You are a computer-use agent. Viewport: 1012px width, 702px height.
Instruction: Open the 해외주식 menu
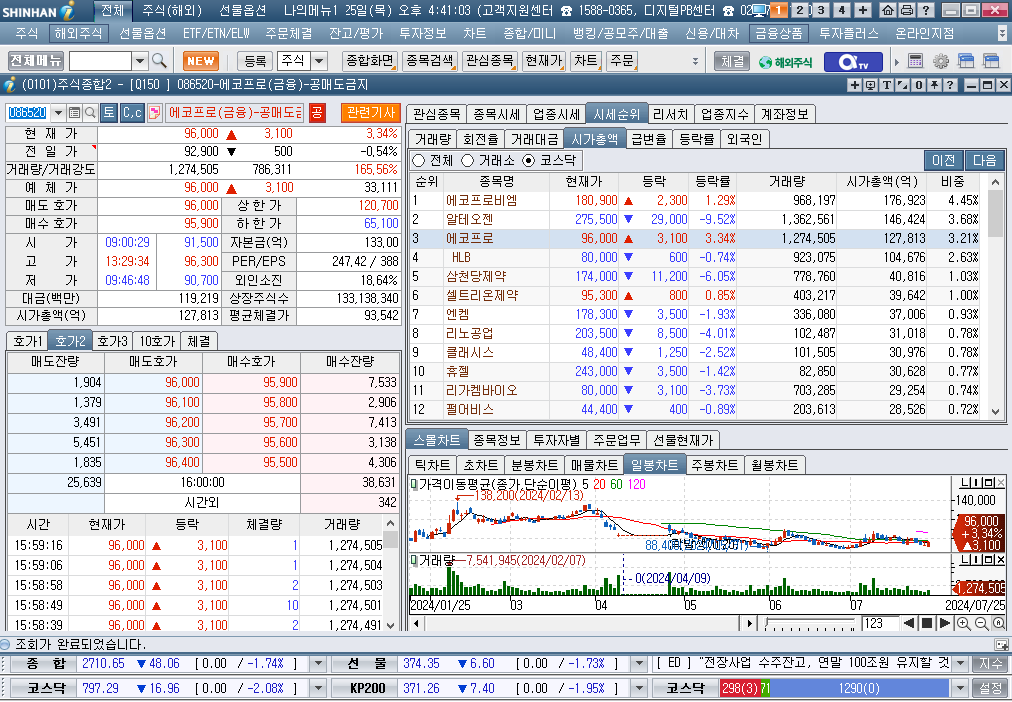tap(78, 33)
